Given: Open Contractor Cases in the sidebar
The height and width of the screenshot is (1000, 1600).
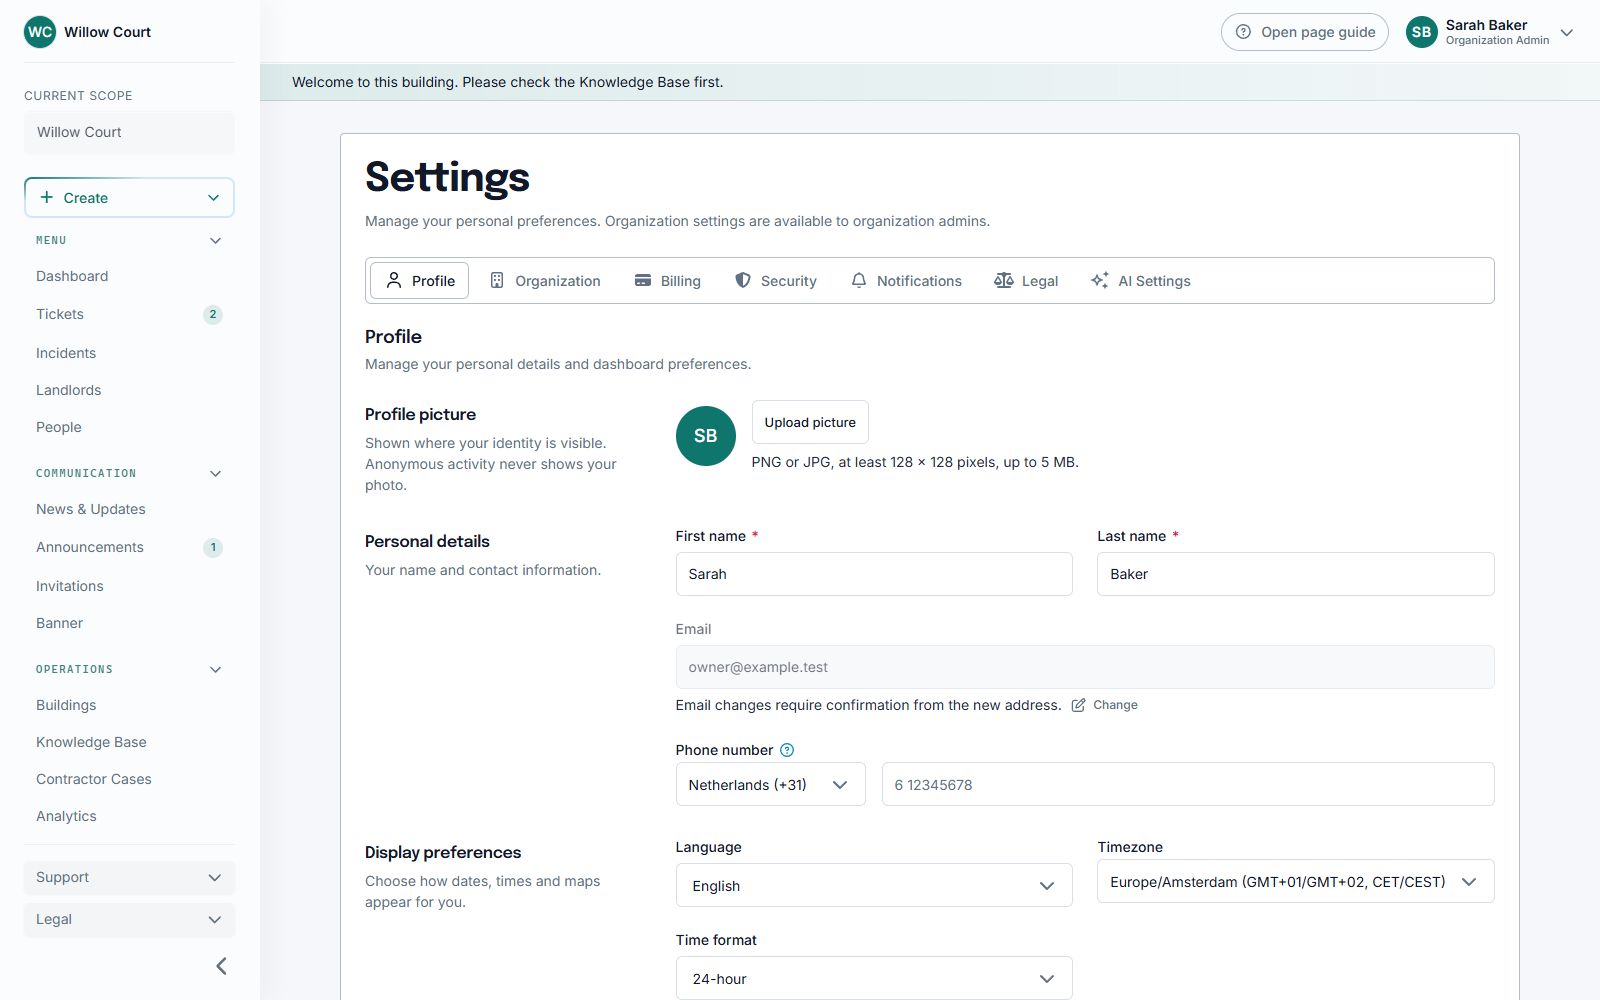Looking at the screenshot, I should click(94, 779).
